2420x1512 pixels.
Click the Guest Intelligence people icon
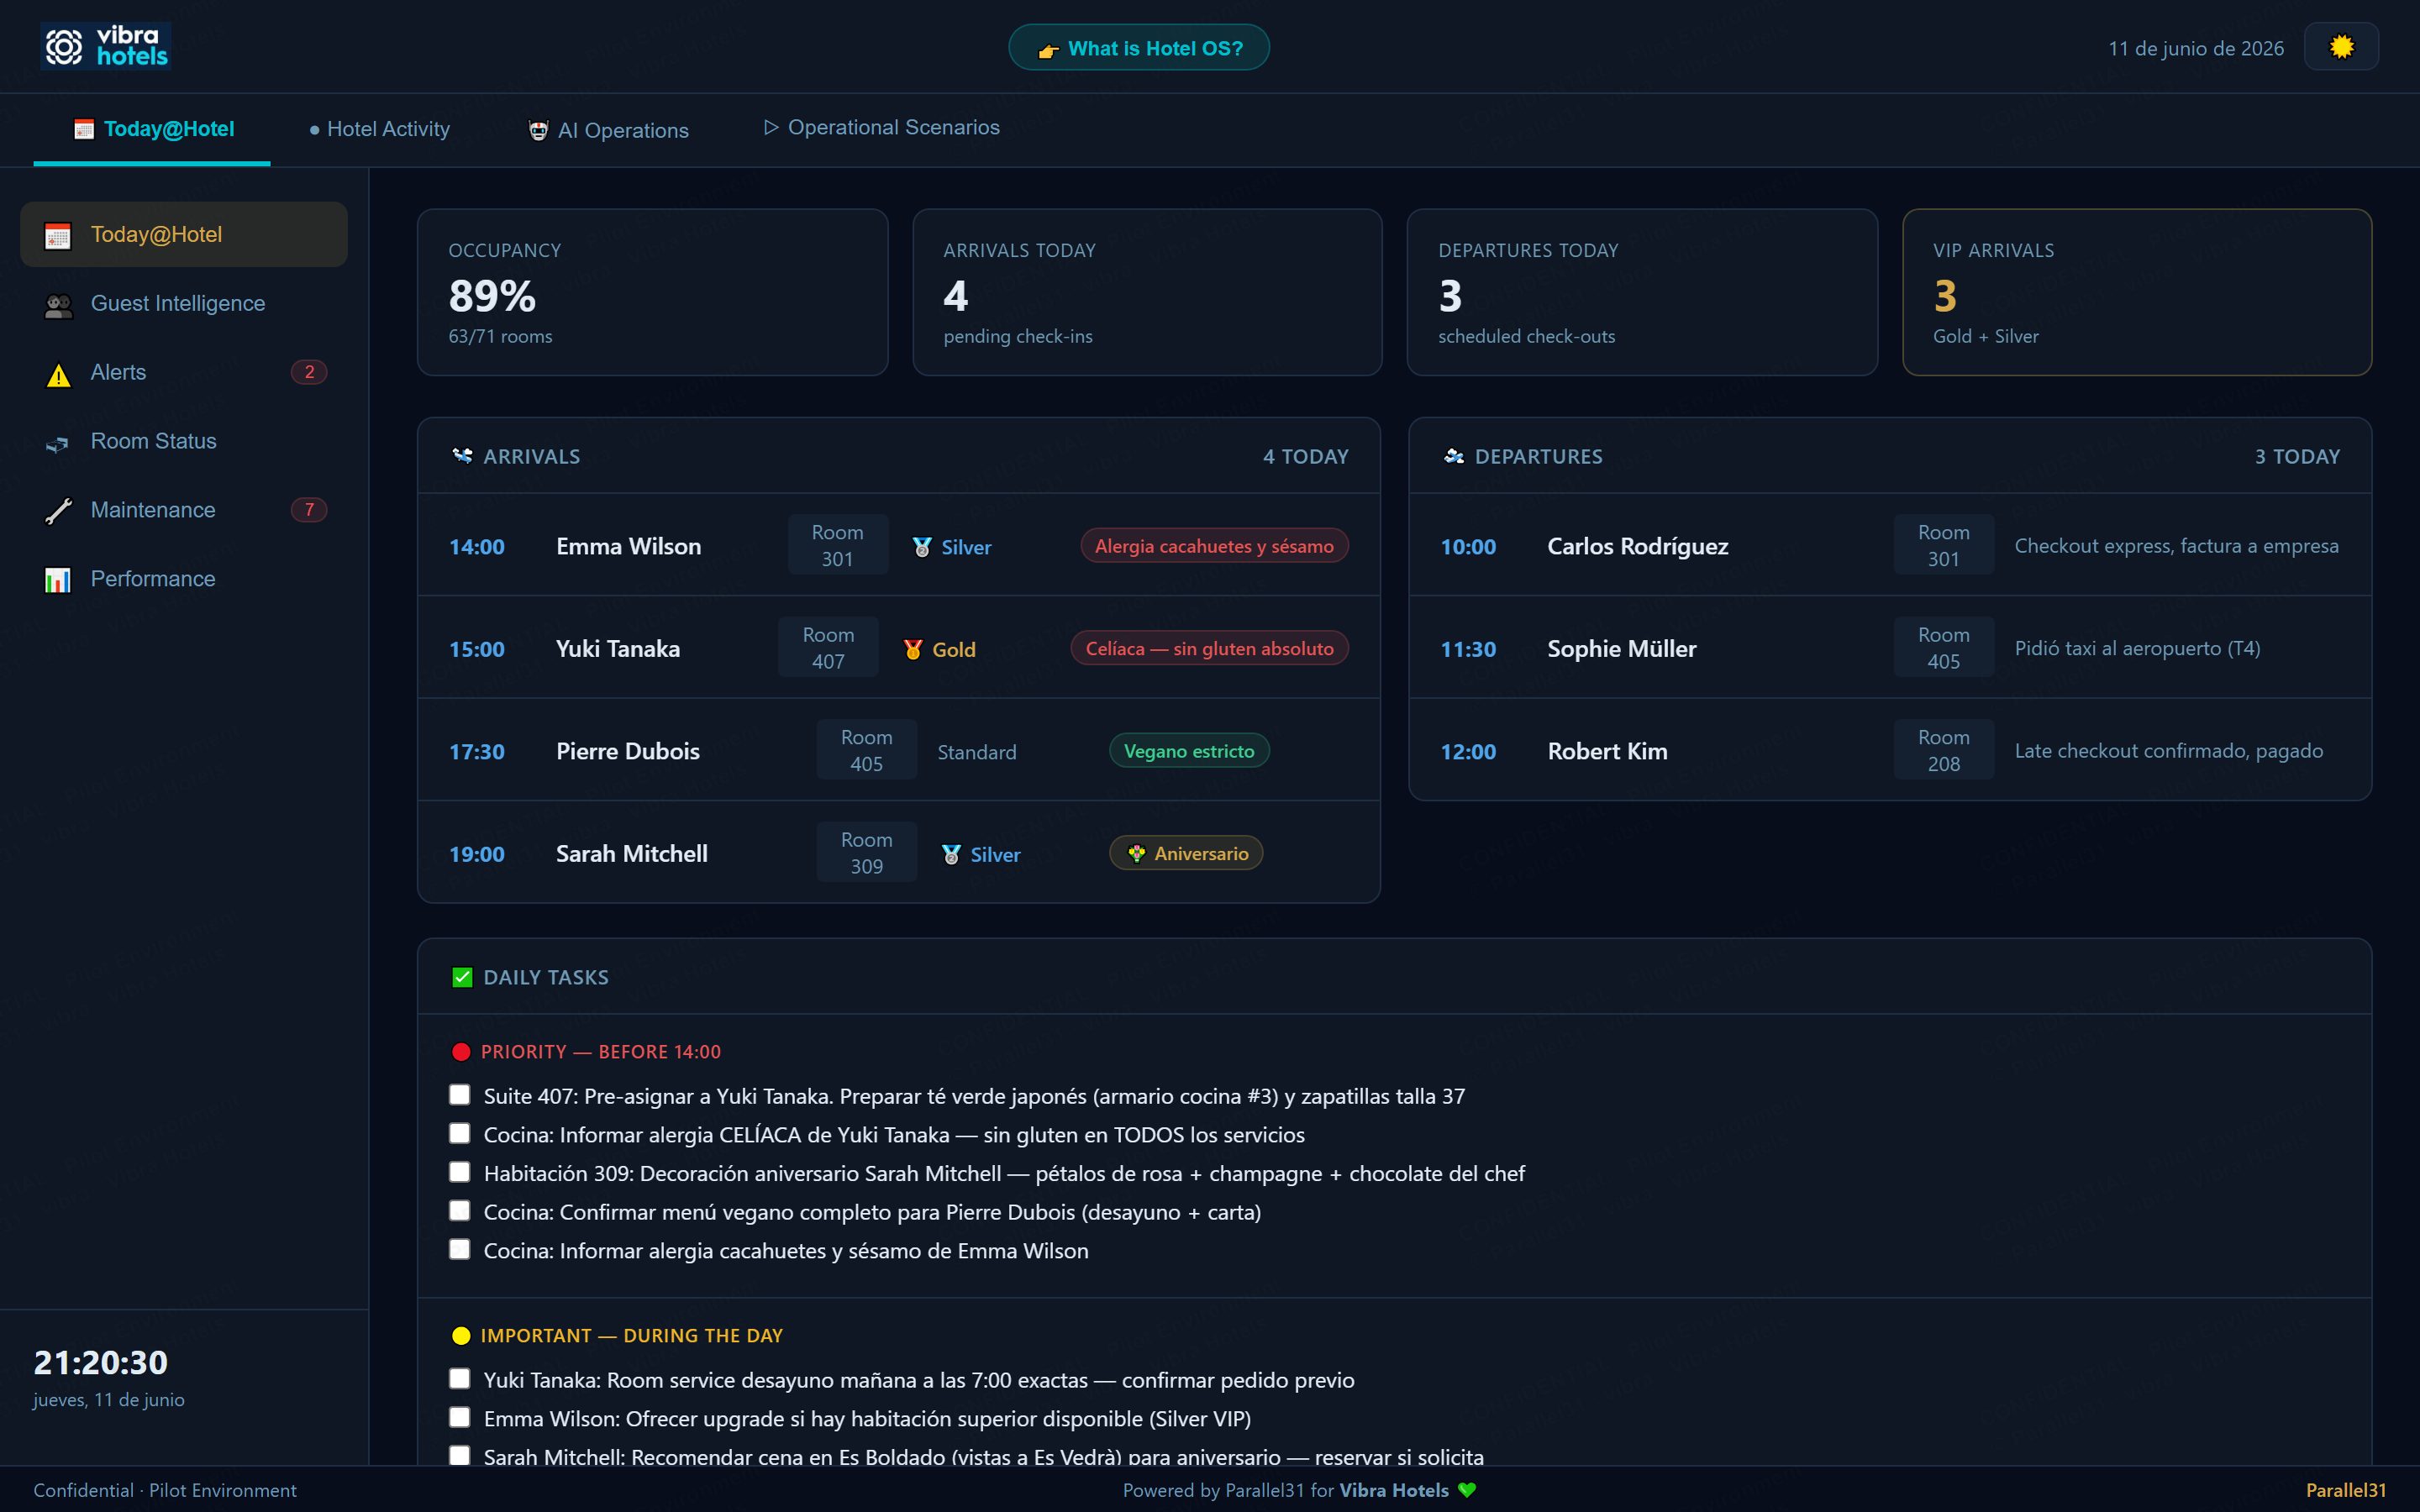click(x=58, y=305)
